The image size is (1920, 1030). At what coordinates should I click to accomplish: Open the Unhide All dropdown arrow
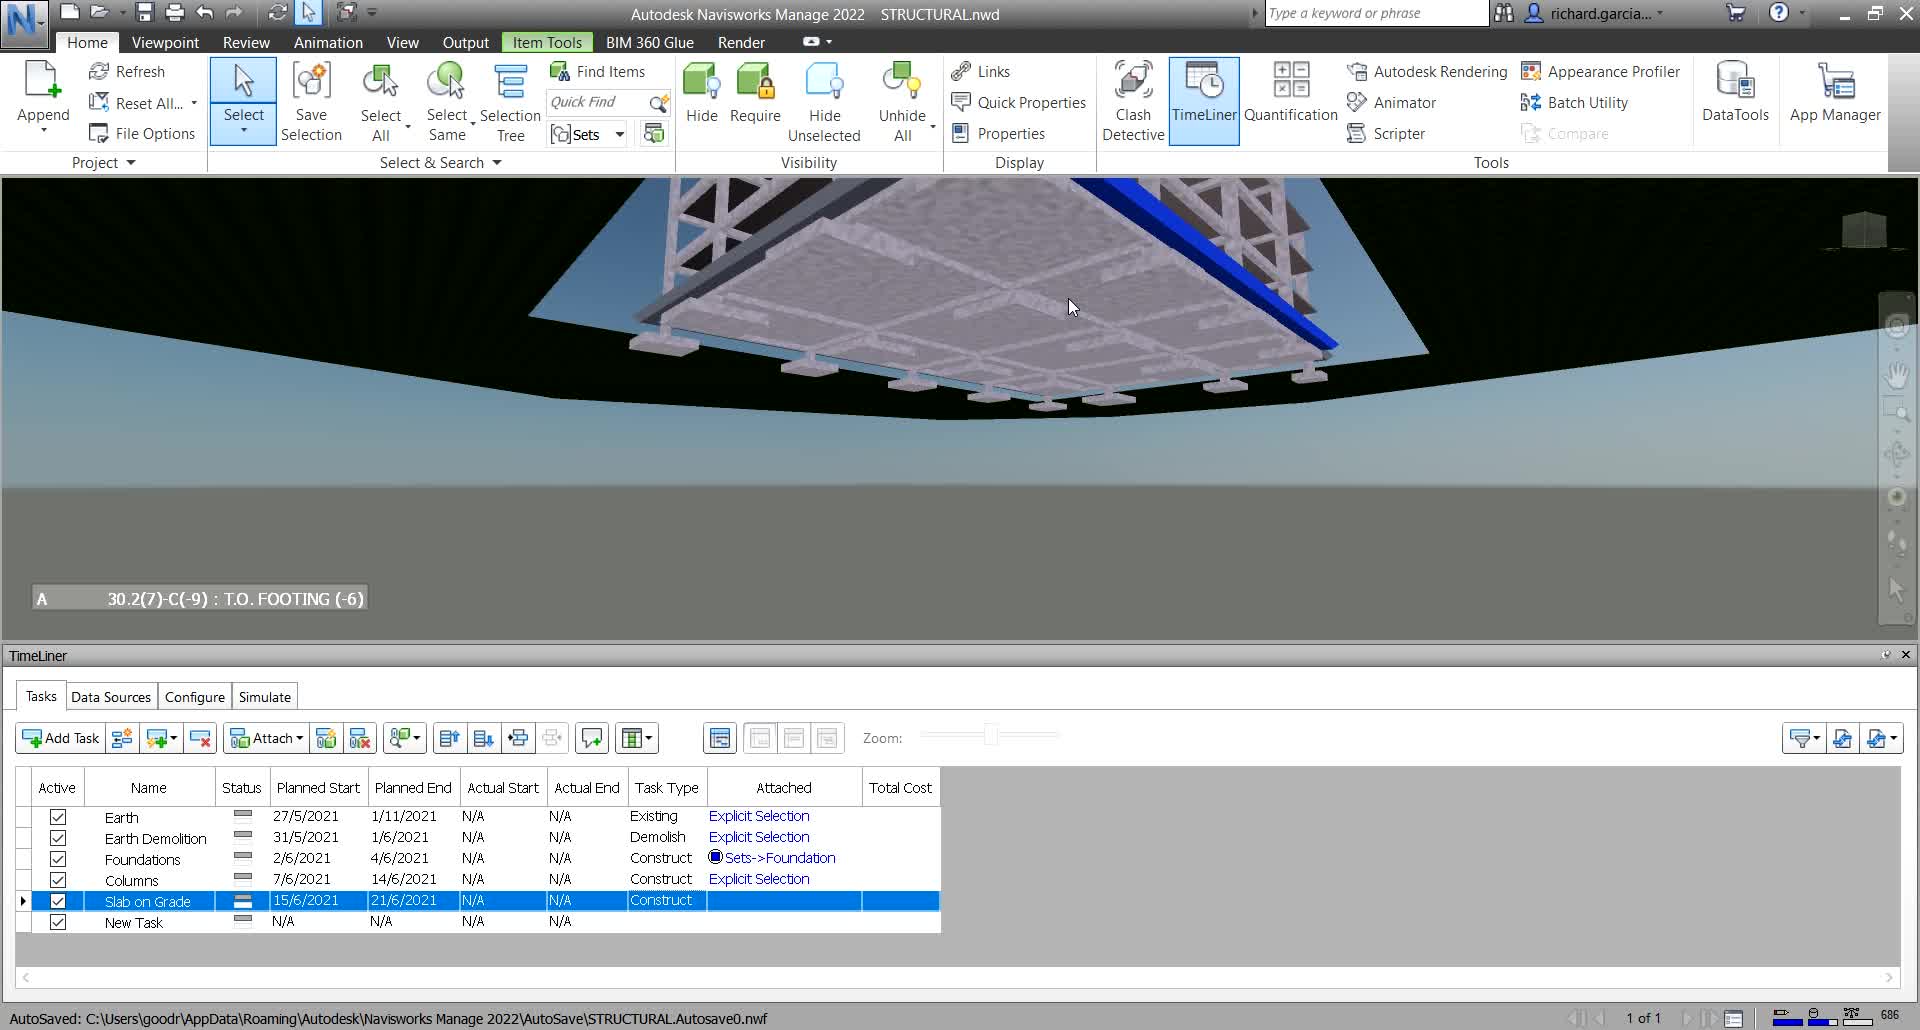932,127
